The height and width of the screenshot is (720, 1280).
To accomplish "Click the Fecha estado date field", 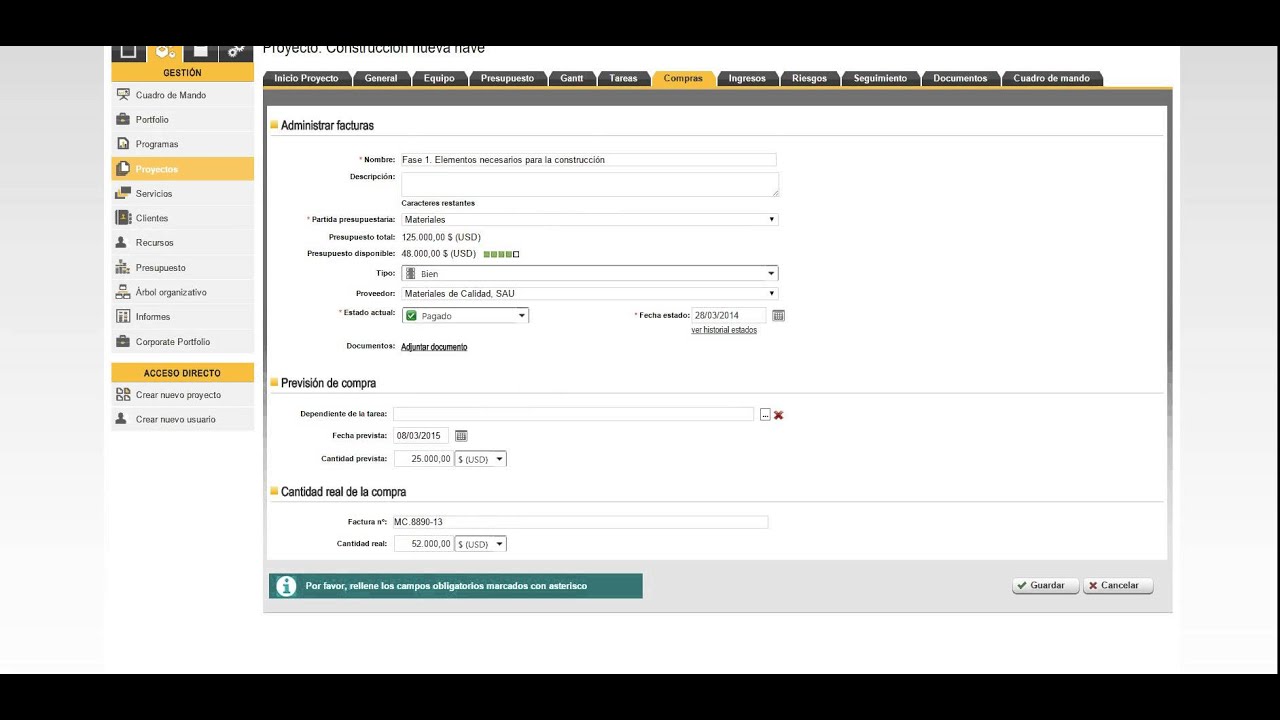I will (x=728, y=315).
